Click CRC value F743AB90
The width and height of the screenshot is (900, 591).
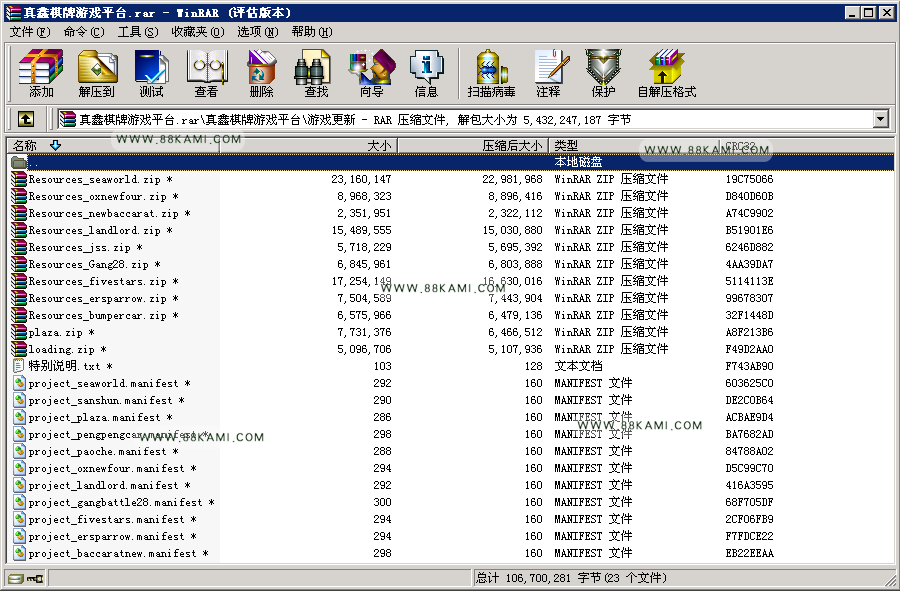tap(749, 366)
